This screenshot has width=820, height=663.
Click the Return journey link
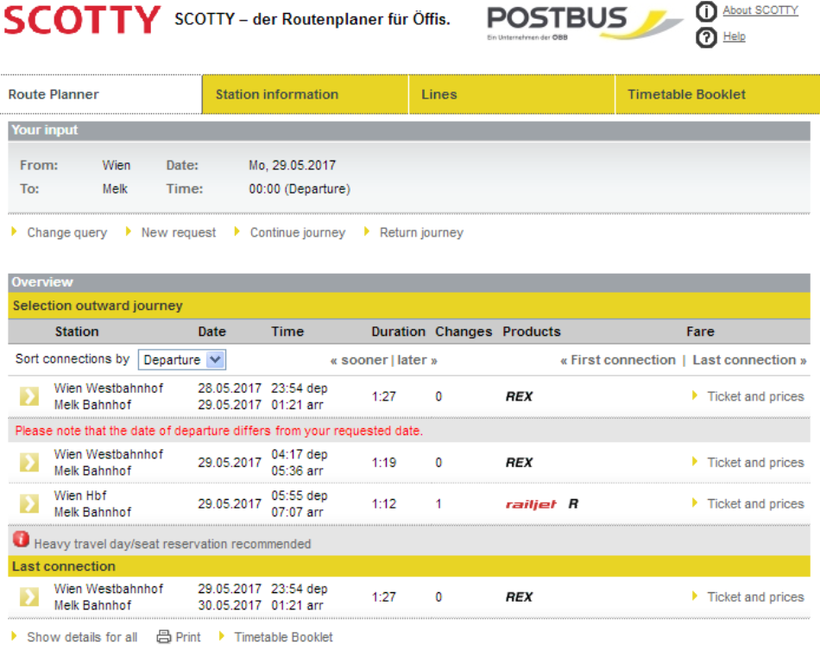[x=421, y=233]
